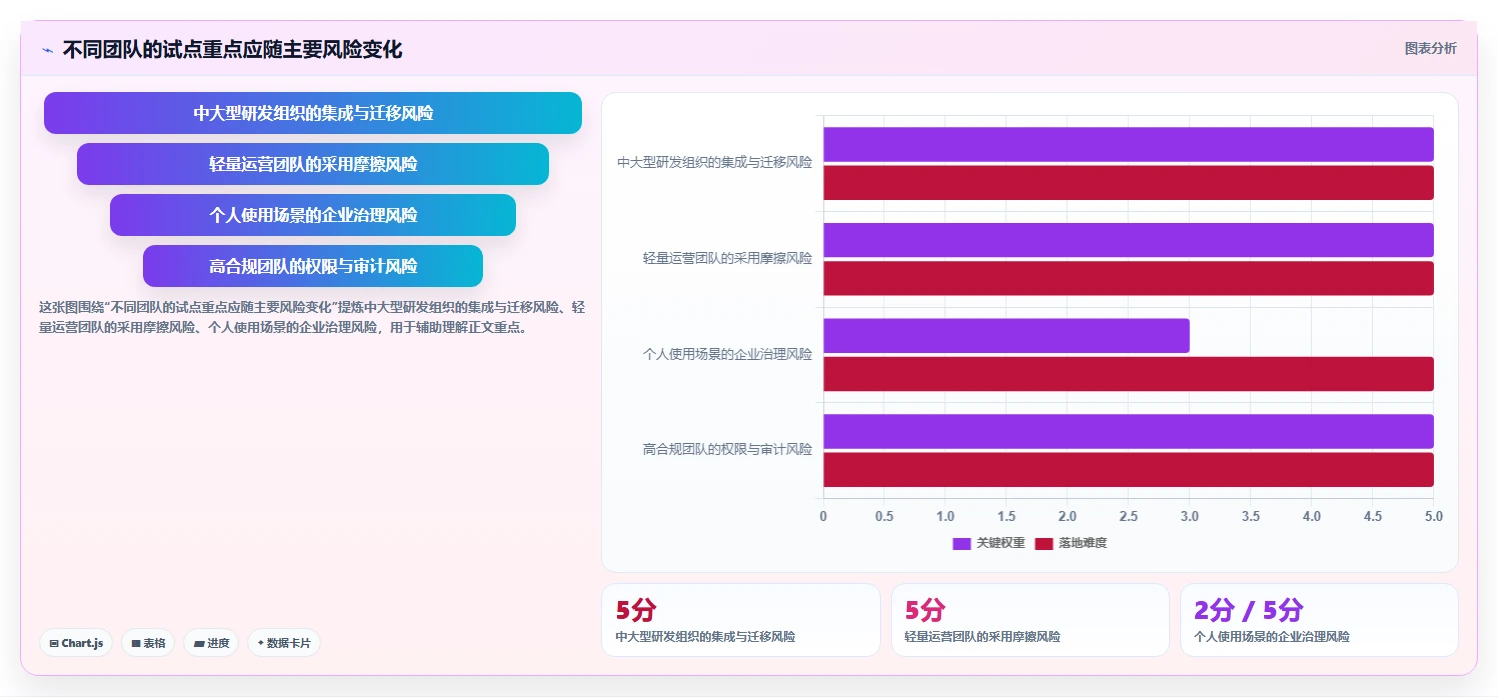
Task: Click chart axis label 个人使用场景的企业治理风险
Action: (x=728, y=354)
